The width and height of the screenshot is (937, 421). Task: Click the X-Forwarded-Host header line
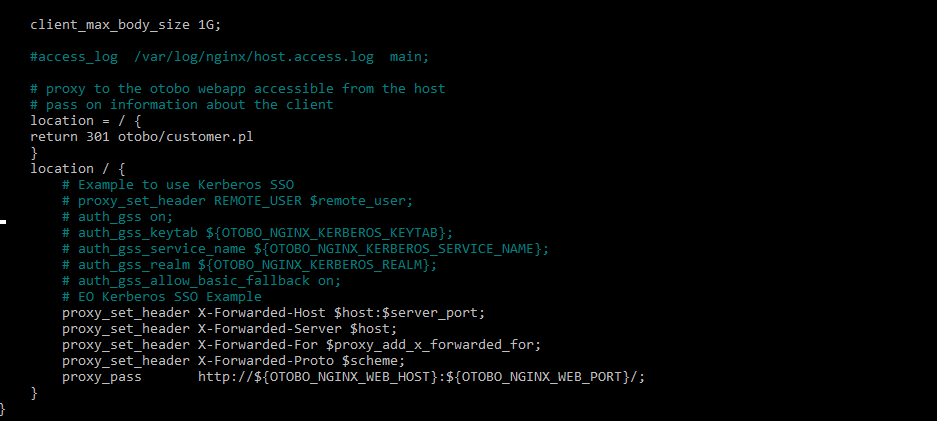[x=273, y=312]
